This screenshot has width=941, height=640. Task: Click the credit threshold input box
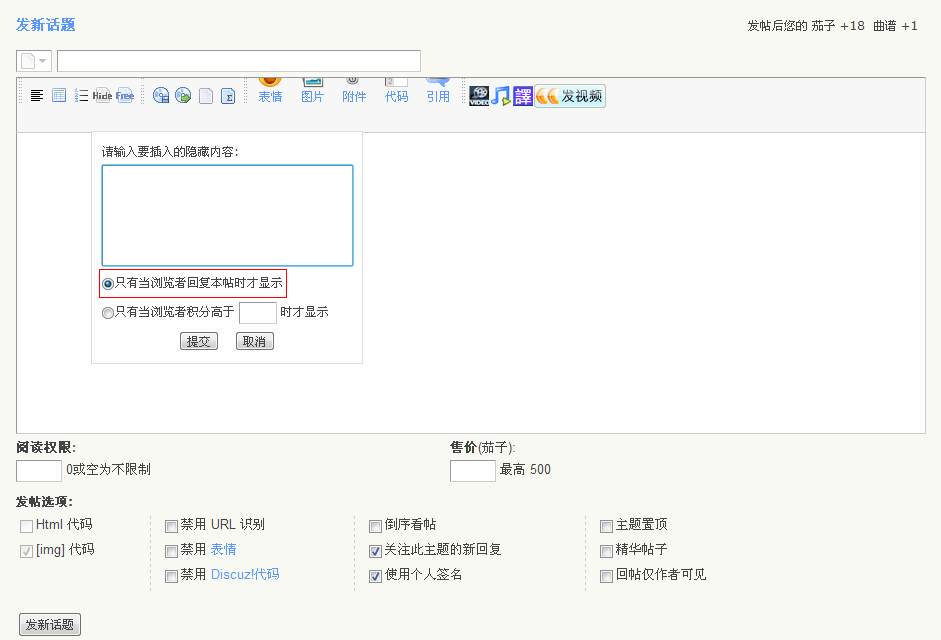click(x=257, y=313)
